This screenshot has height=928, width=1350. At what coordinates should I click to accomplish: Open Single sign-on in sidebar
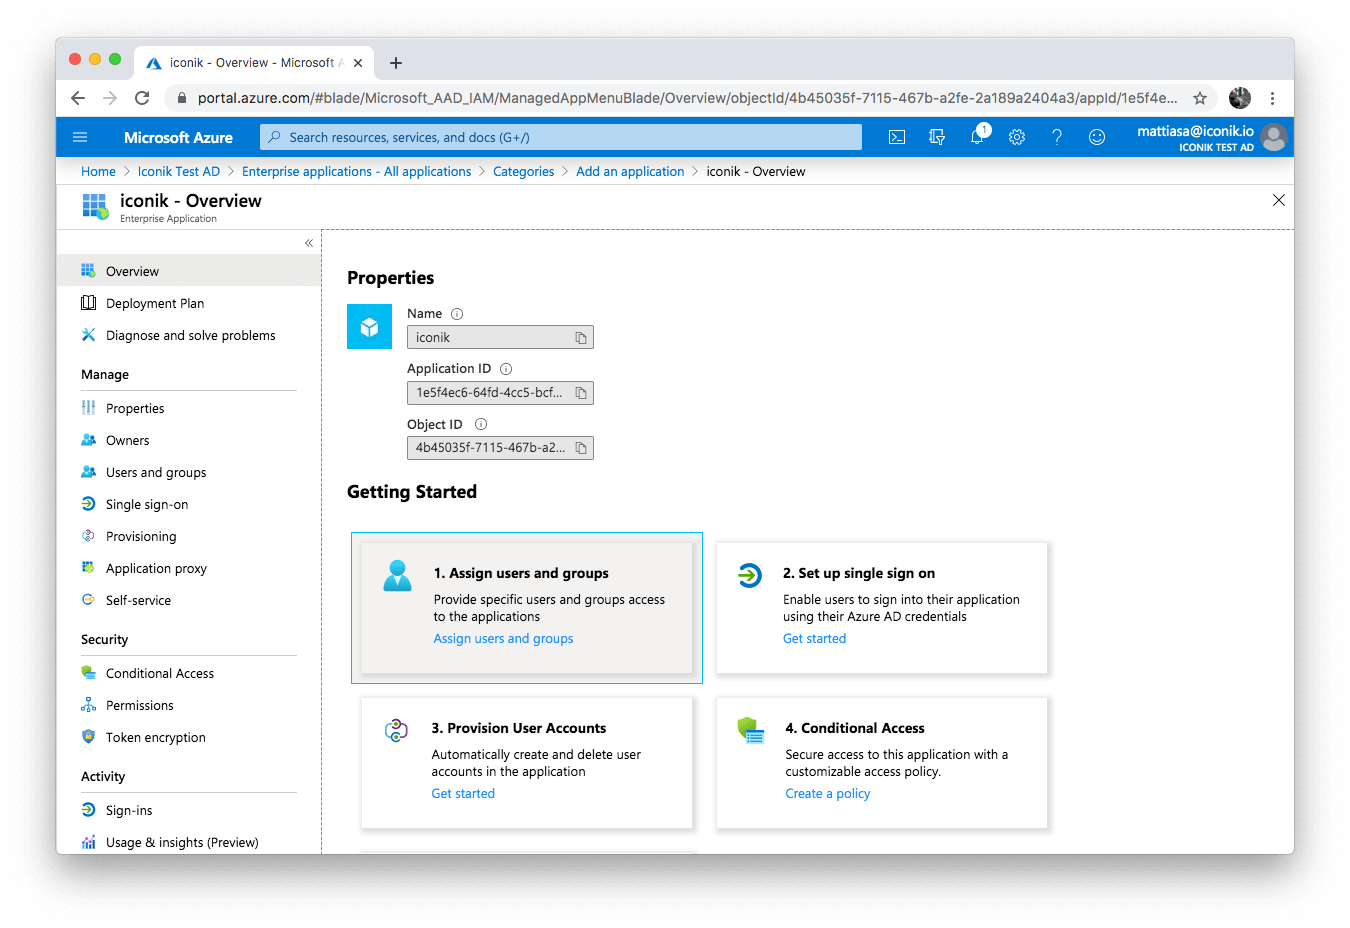[x=147, y=505]
